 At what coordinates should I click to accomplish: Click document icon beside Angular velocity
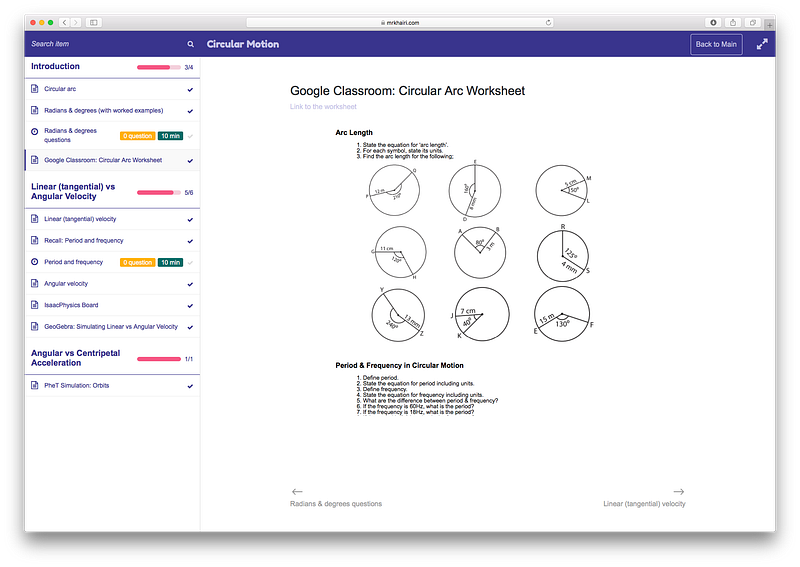pos(35,283)
